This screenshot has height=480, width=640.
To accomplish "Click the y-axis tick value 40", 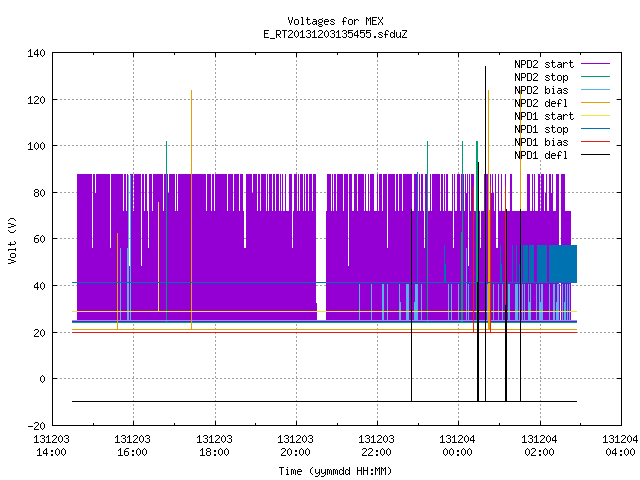I will [x=40, y=286].
